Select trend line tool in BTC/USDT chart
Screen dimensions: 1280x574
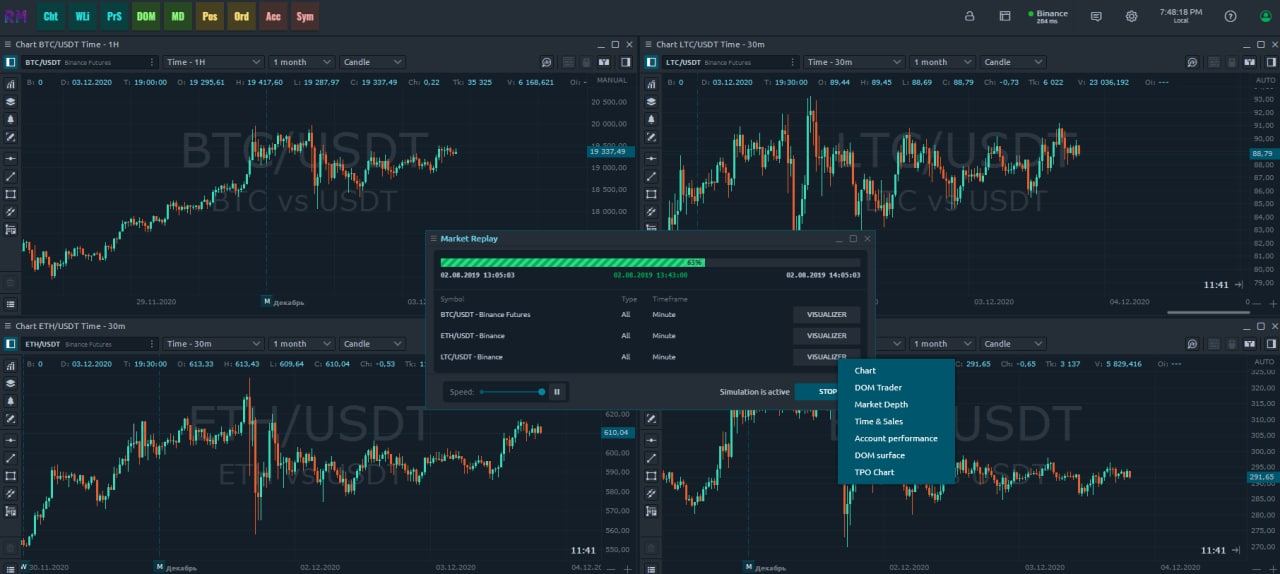click(10, 177)
